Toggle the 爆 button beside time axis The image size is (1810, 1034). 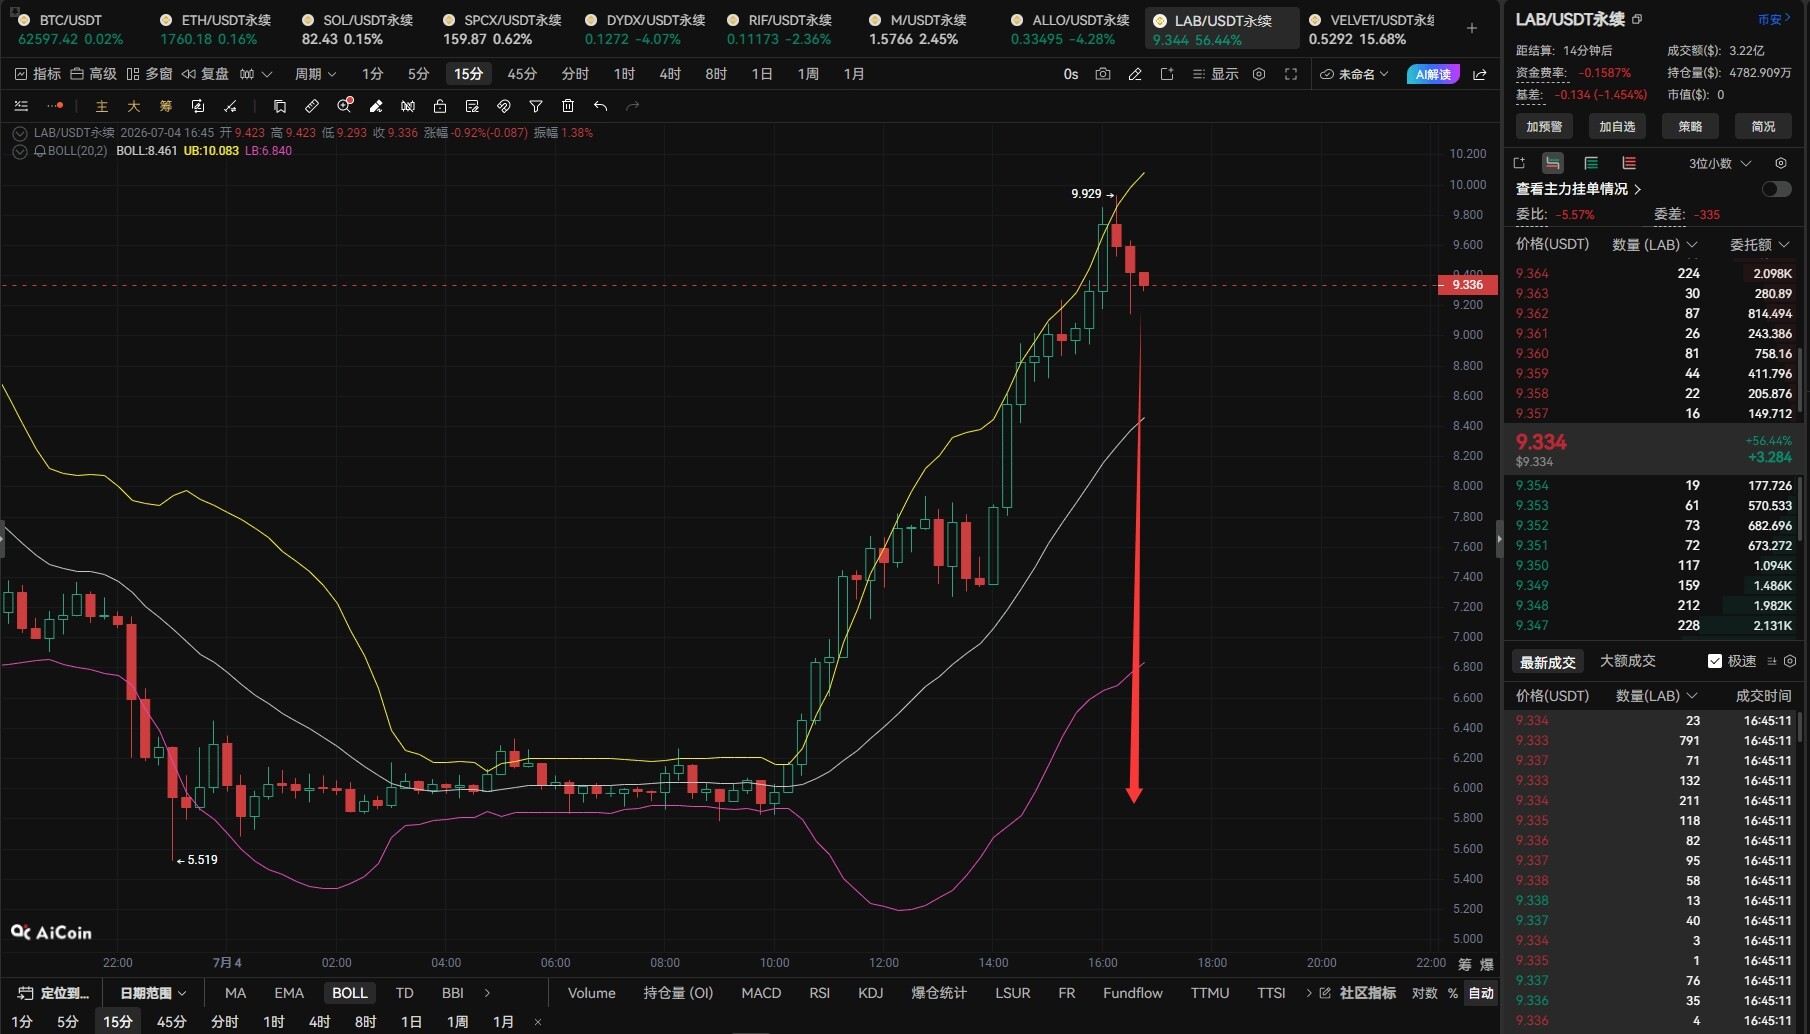point(1487,964)
